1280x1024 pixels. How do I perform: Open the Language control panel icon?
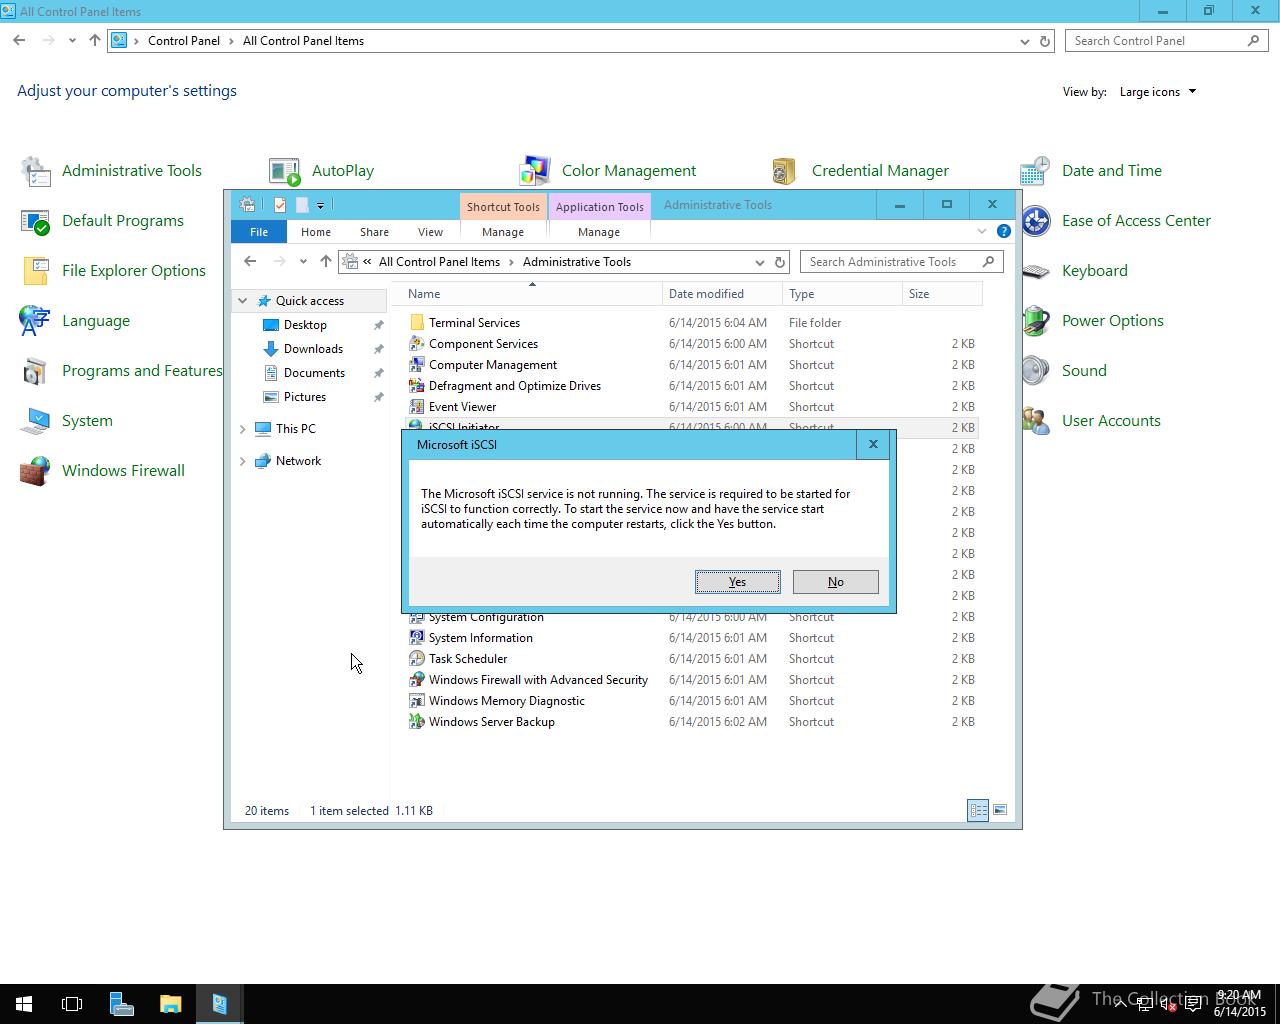coord(36,321)
